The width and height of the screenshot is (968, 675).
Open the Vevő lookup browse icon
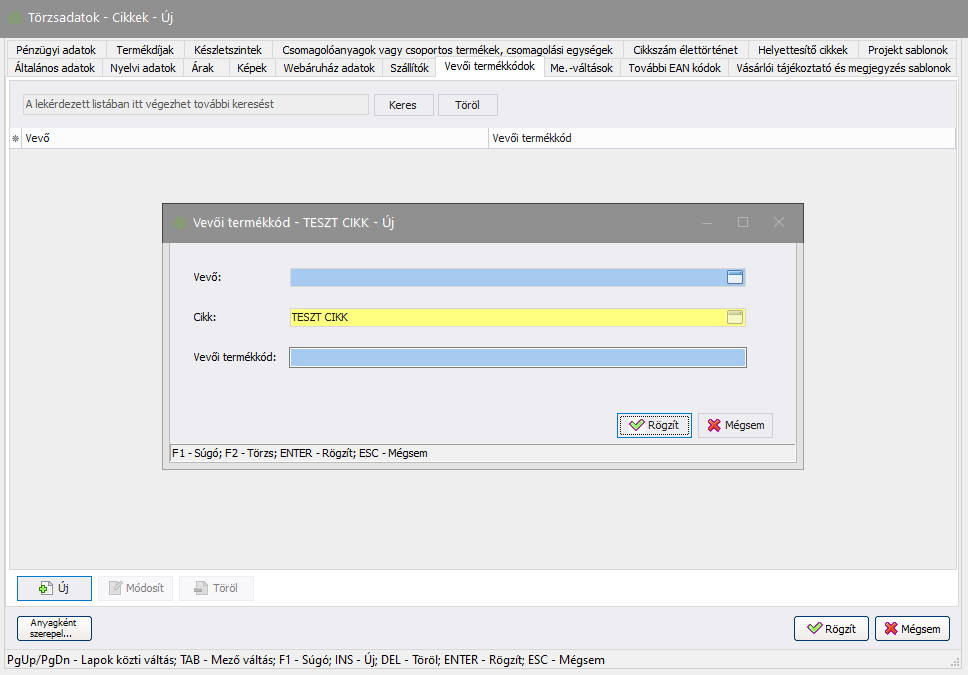[735, 278]
